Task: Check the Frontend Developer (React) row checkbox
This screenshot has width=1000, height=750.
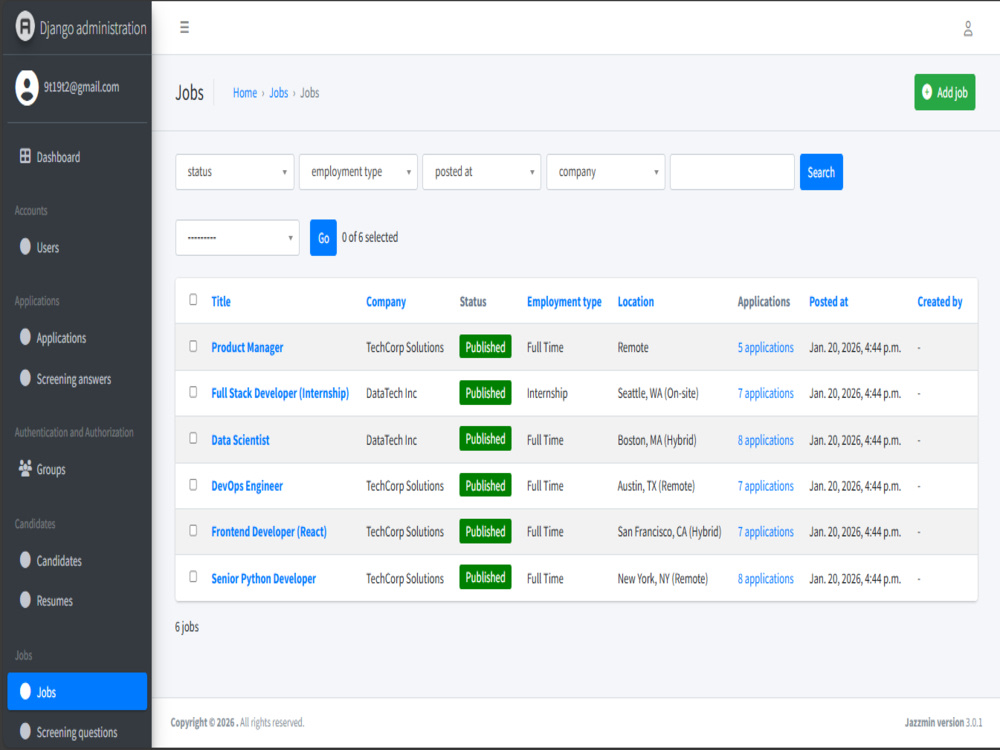Action: pos(193,531)
